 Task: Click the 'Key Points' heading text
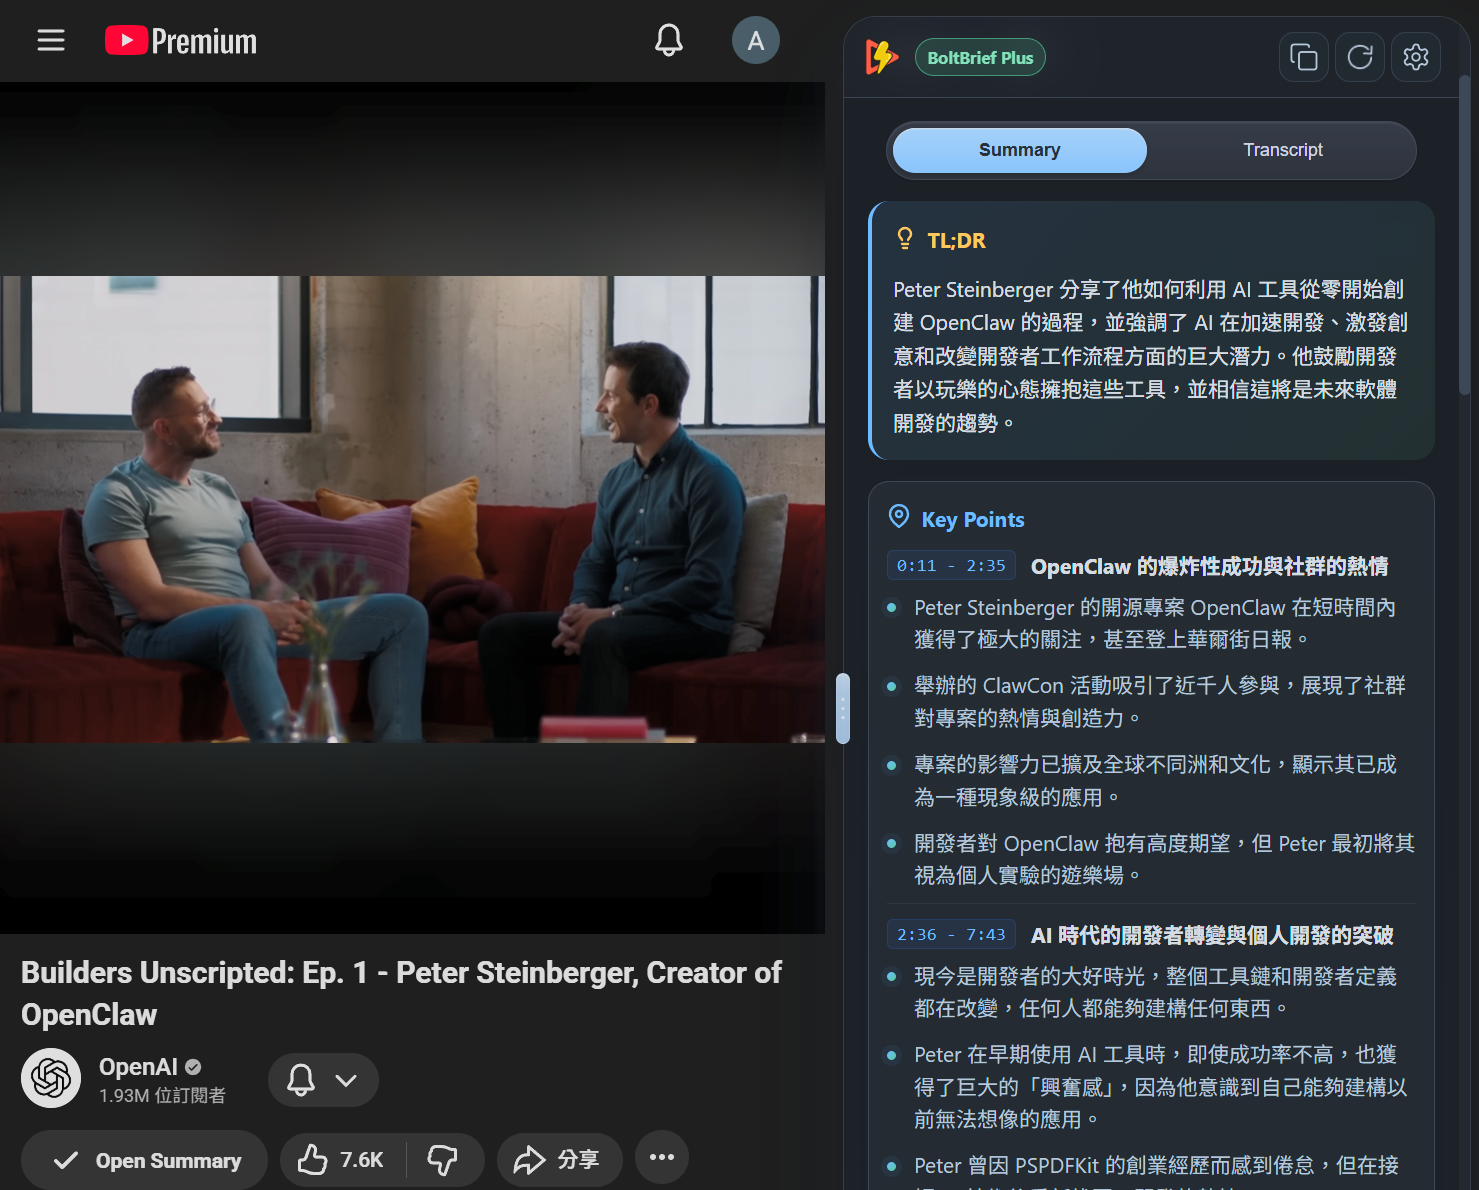tap(973, 519)
